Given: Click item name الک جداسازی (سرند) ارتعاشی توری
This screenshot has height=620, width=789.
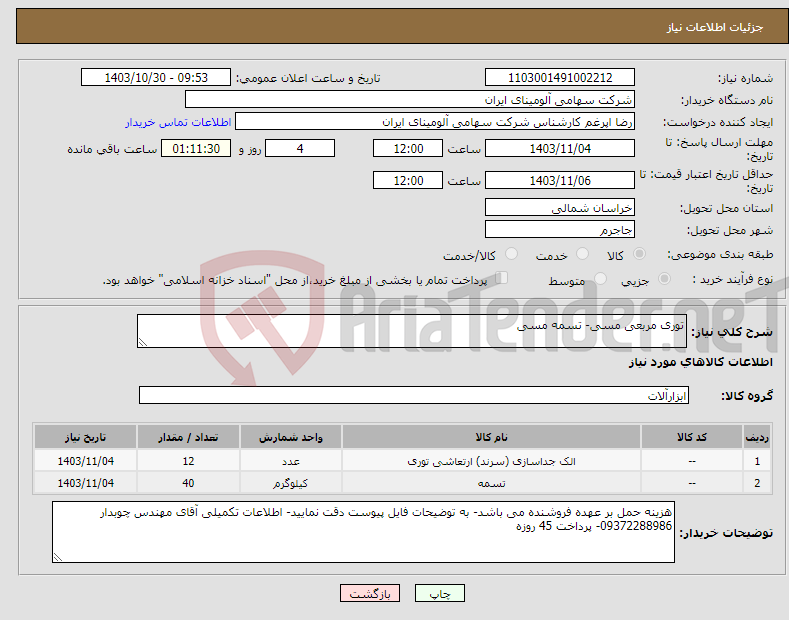Looking at the screenshot, I should (x=491, y=461).
